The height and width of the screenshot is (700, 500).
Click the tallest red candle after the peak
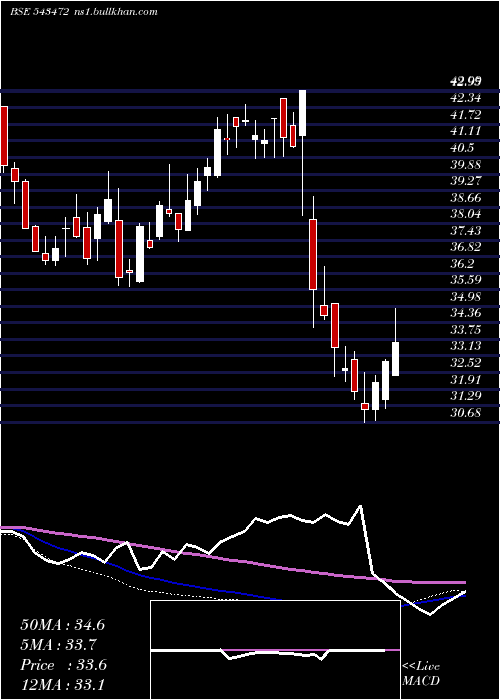click(x=313, y=254)
